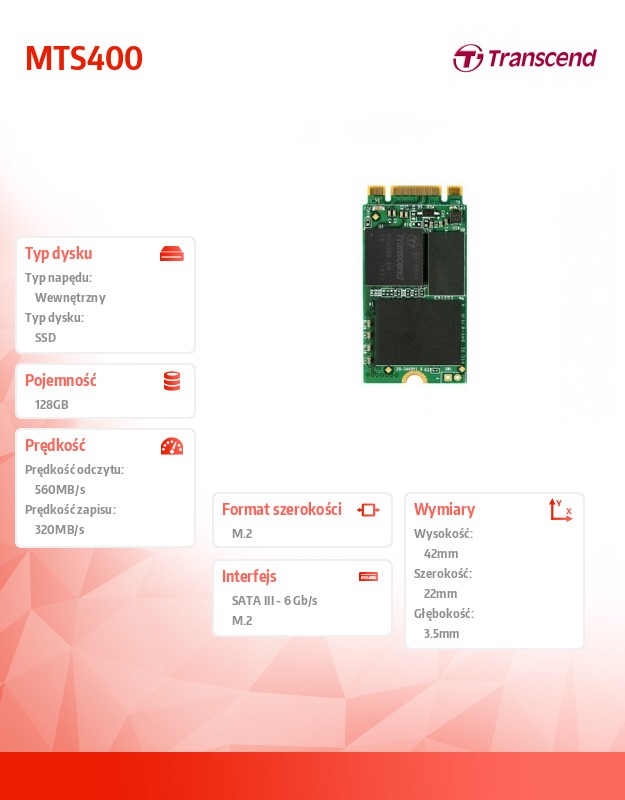Image resolution: width=625 pixels, height=800 pixels.
Task: Click the width icon beside Format szerokości
Action: tap(368, 510)
